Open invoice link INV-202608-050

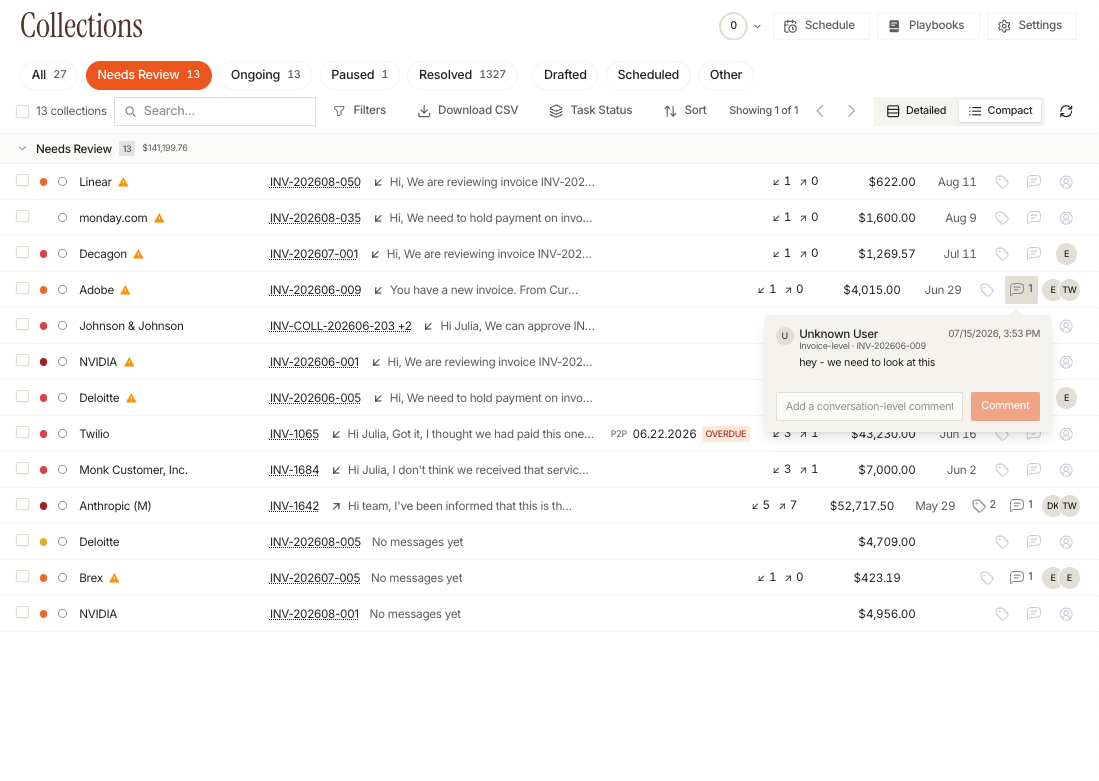315,182
